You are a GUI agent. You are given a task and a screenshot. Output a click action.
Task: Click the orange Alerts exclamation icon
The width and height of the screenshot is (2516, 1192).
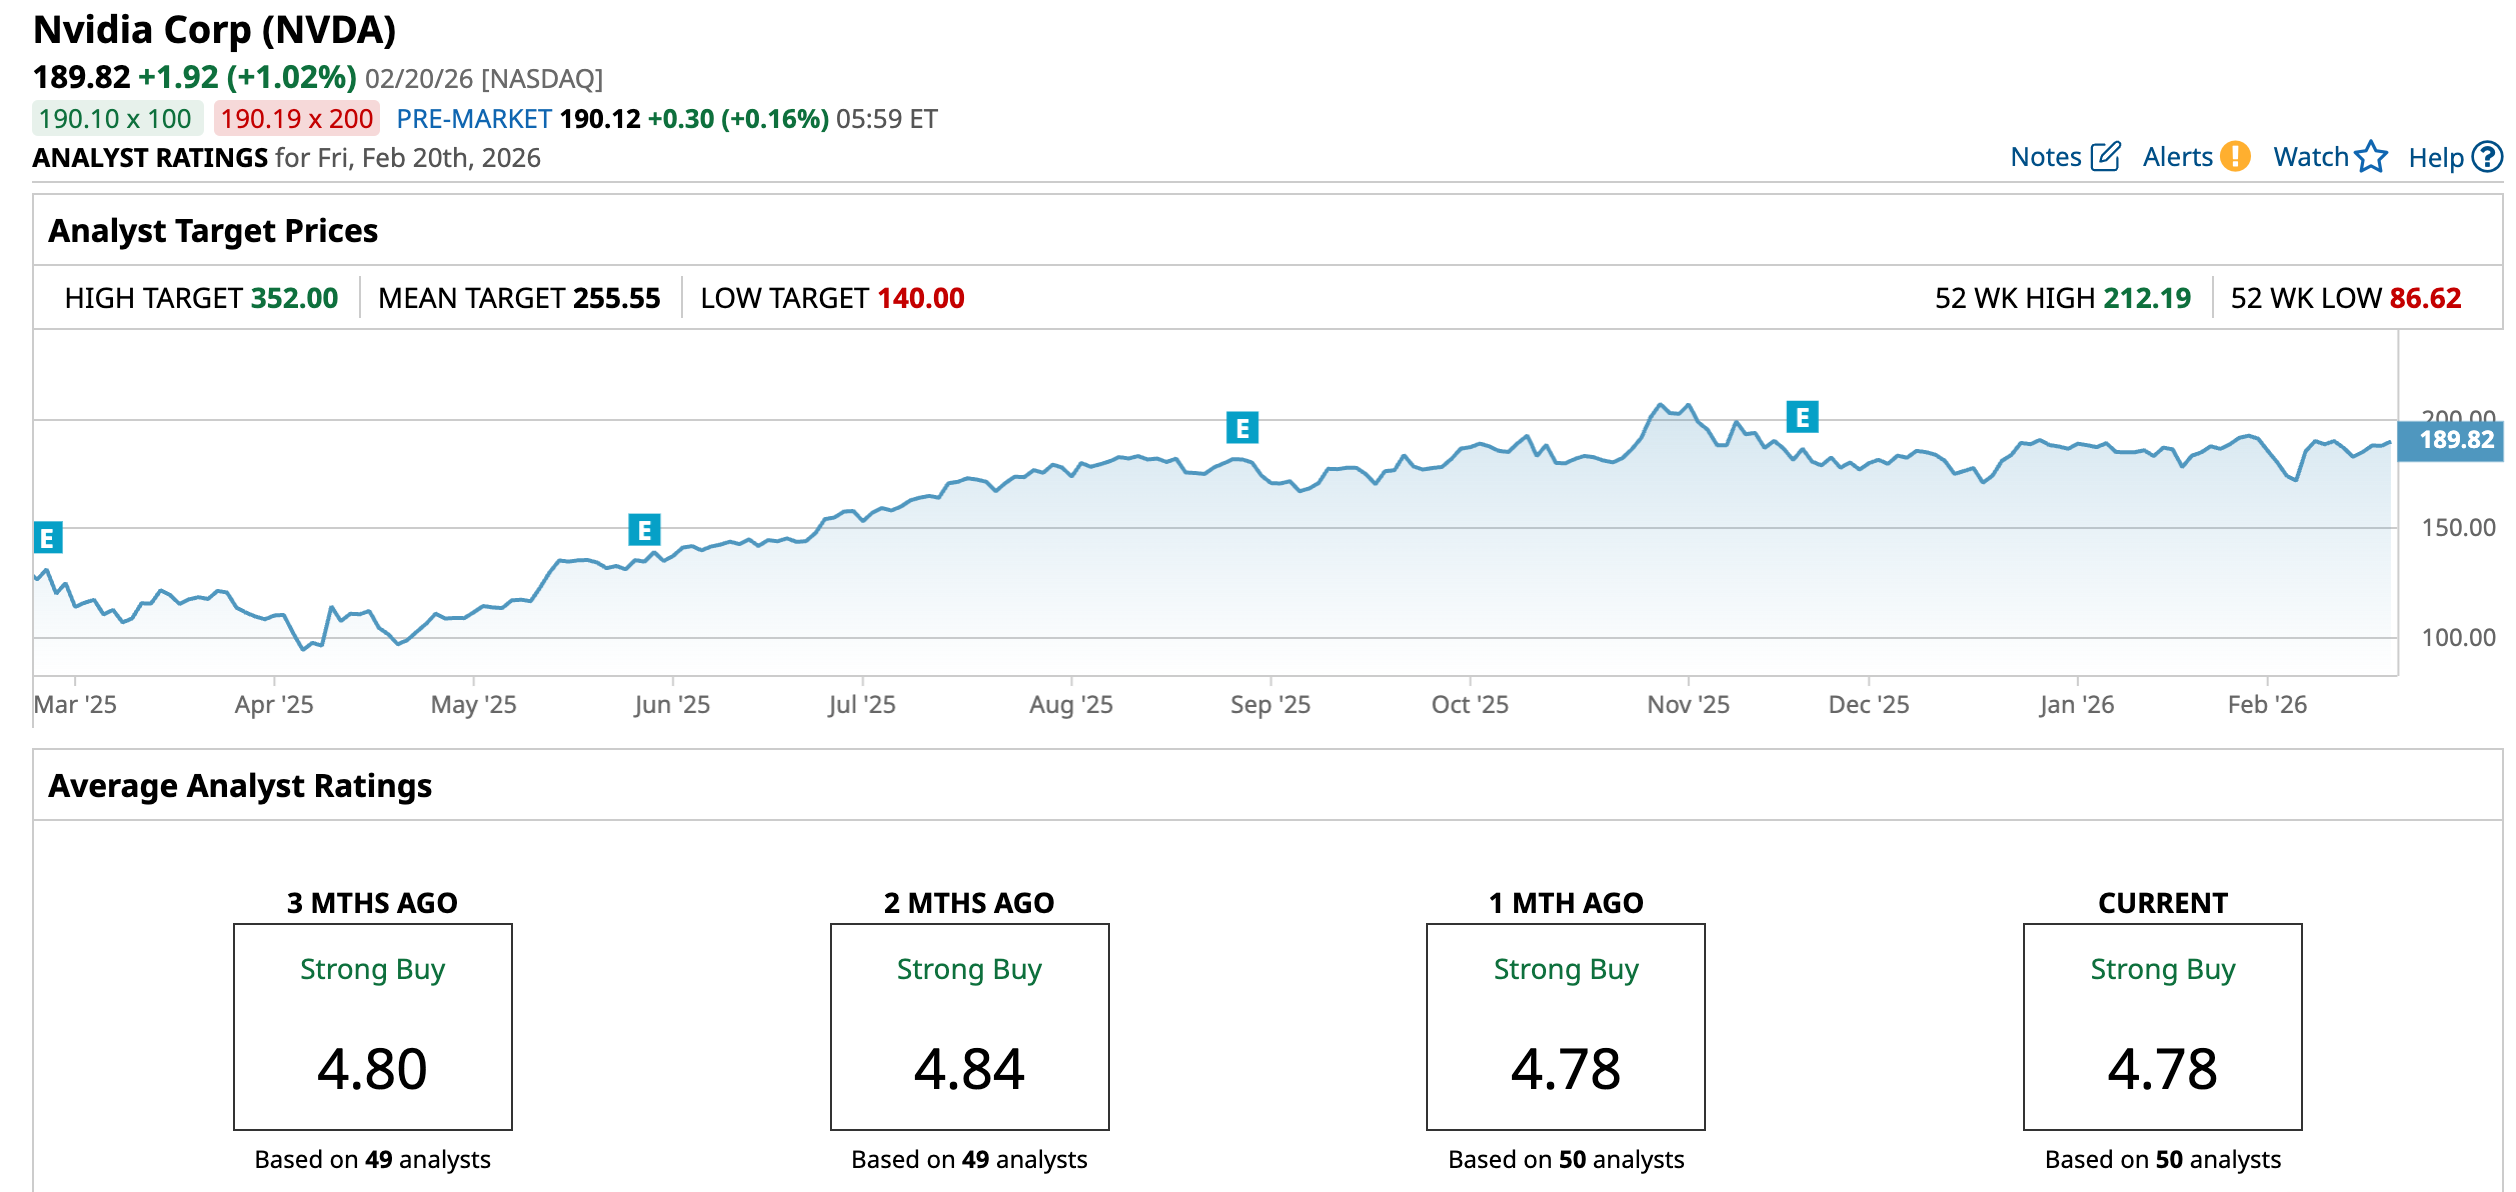tap(2234, 157)
